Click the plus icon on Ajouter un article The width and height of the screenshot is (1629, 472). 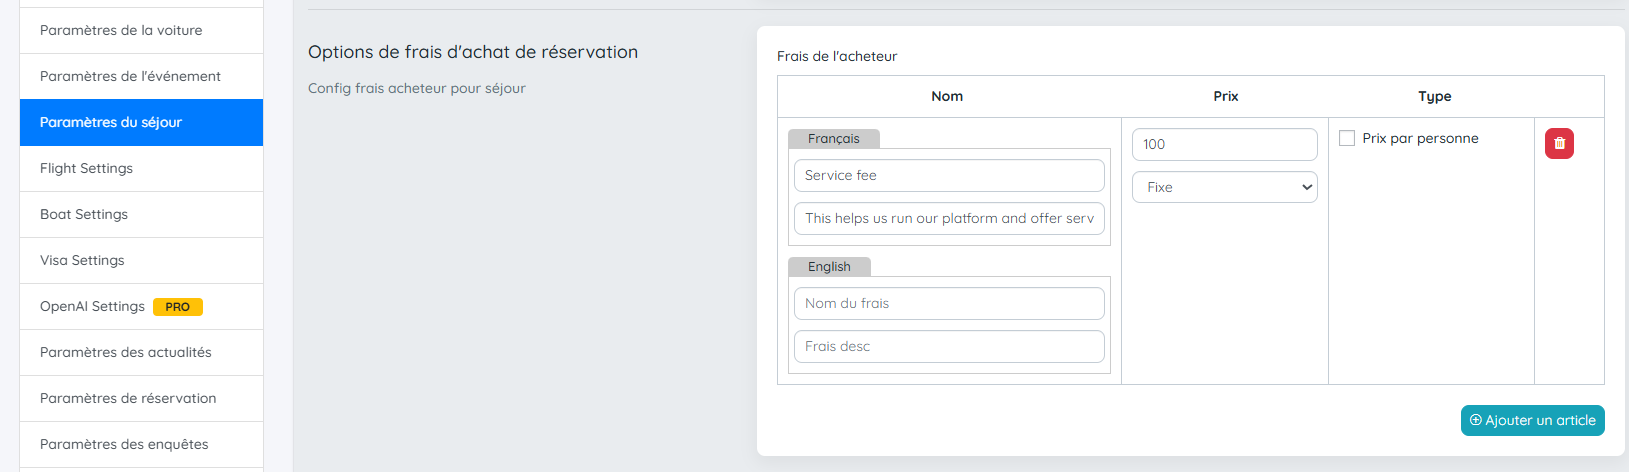click(1476, 420)
